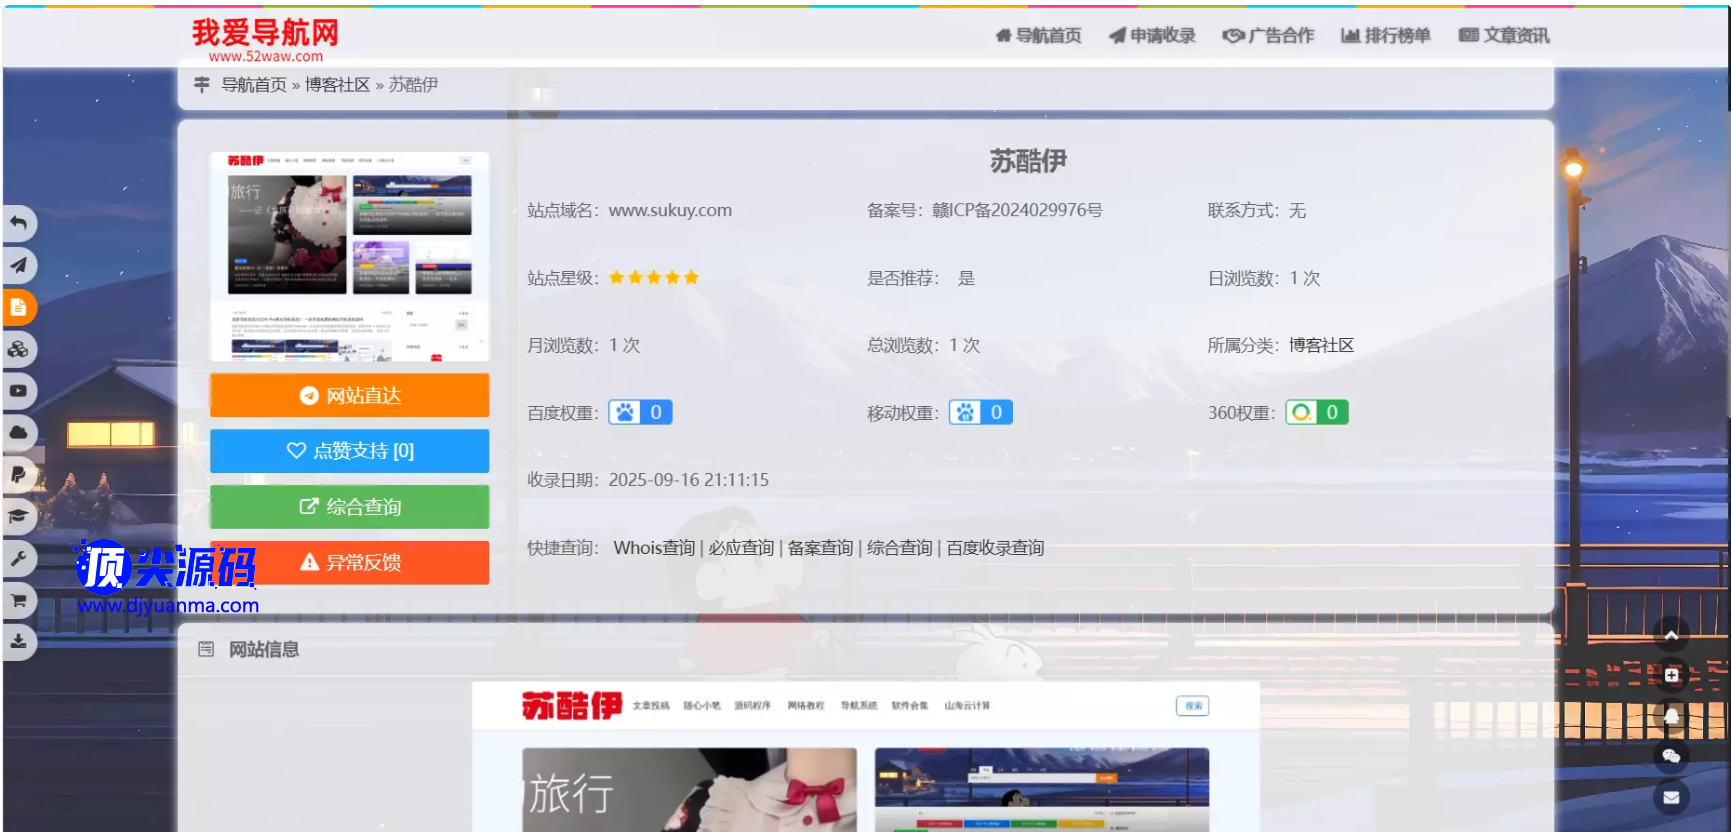This screenshot has height=832, width=1732.
Task: Click the QQ penguin contact icon
Action: (x=1671, y=716)
